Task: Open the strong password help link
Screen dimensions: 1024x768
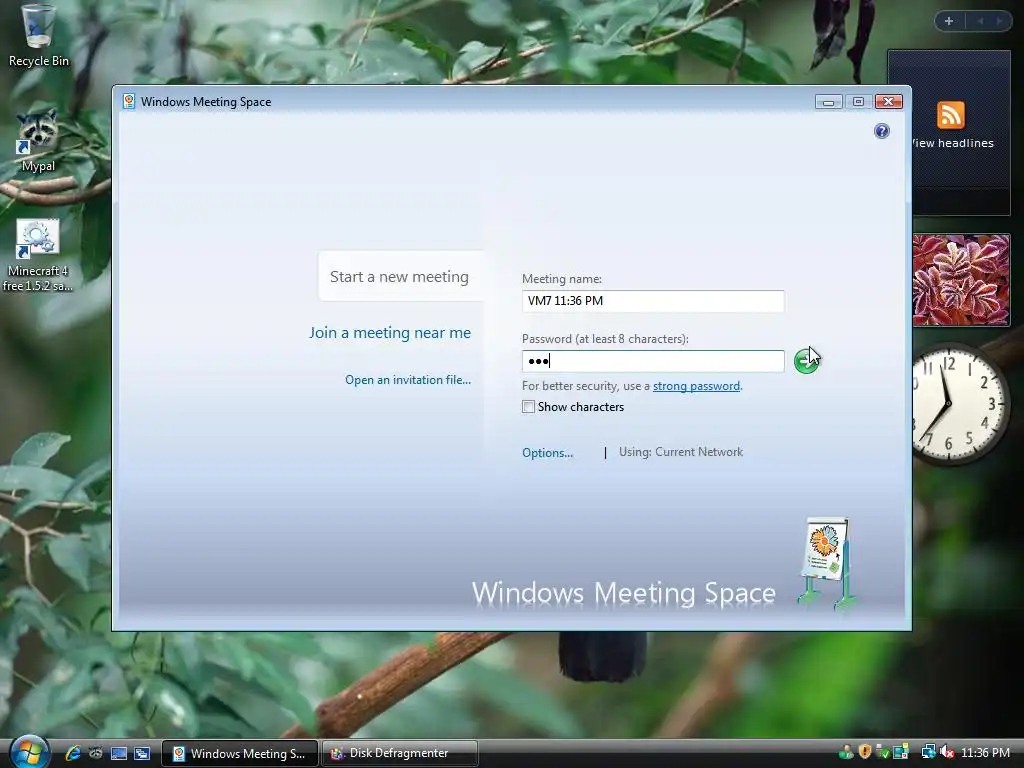Action: coord(696,386)
